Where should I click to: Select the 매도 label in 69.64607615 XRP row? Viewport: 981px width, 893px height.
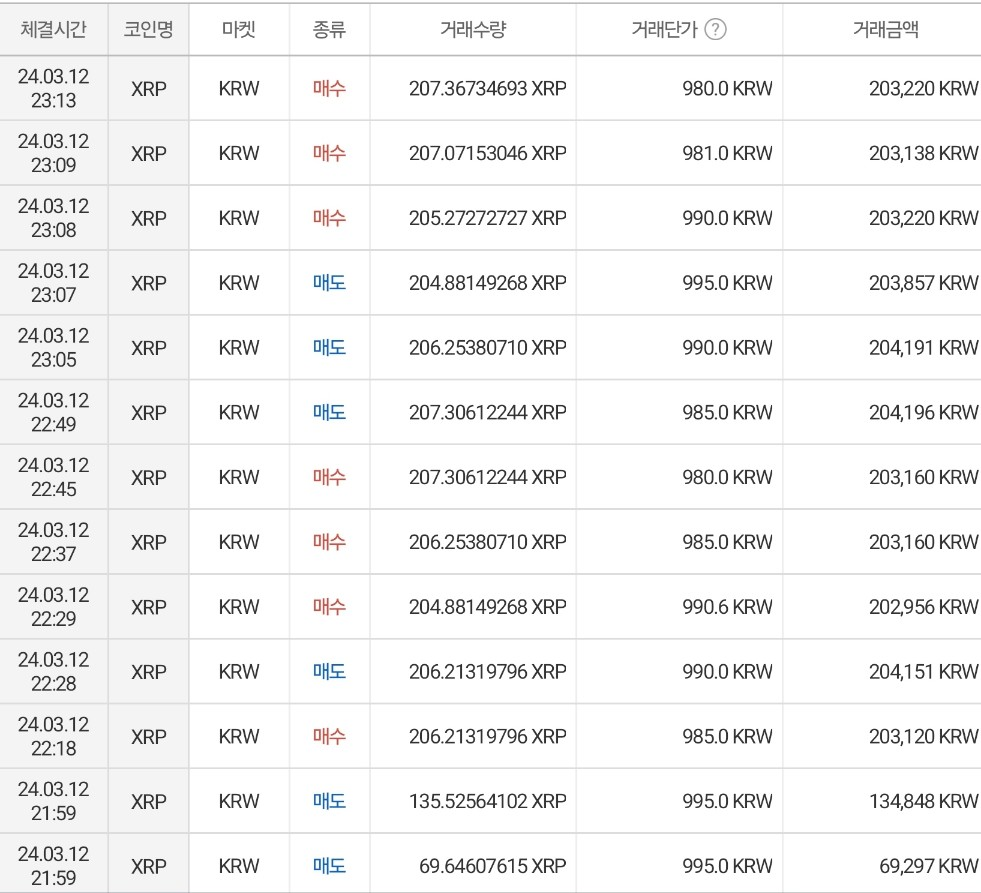pos(329,866)
